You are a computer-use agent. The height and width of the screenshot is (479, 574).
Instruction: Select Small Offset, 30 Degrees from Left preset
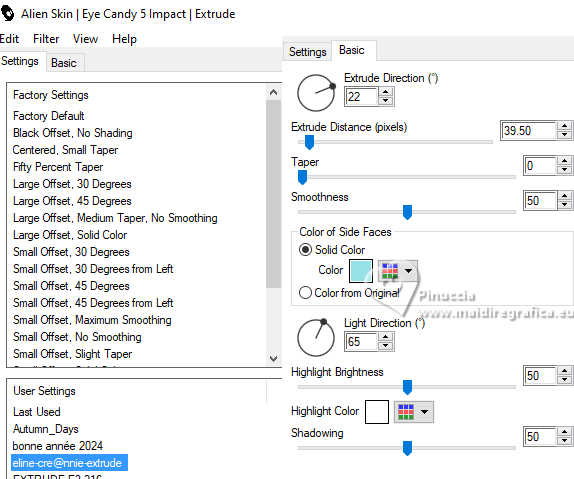(93, 269)
